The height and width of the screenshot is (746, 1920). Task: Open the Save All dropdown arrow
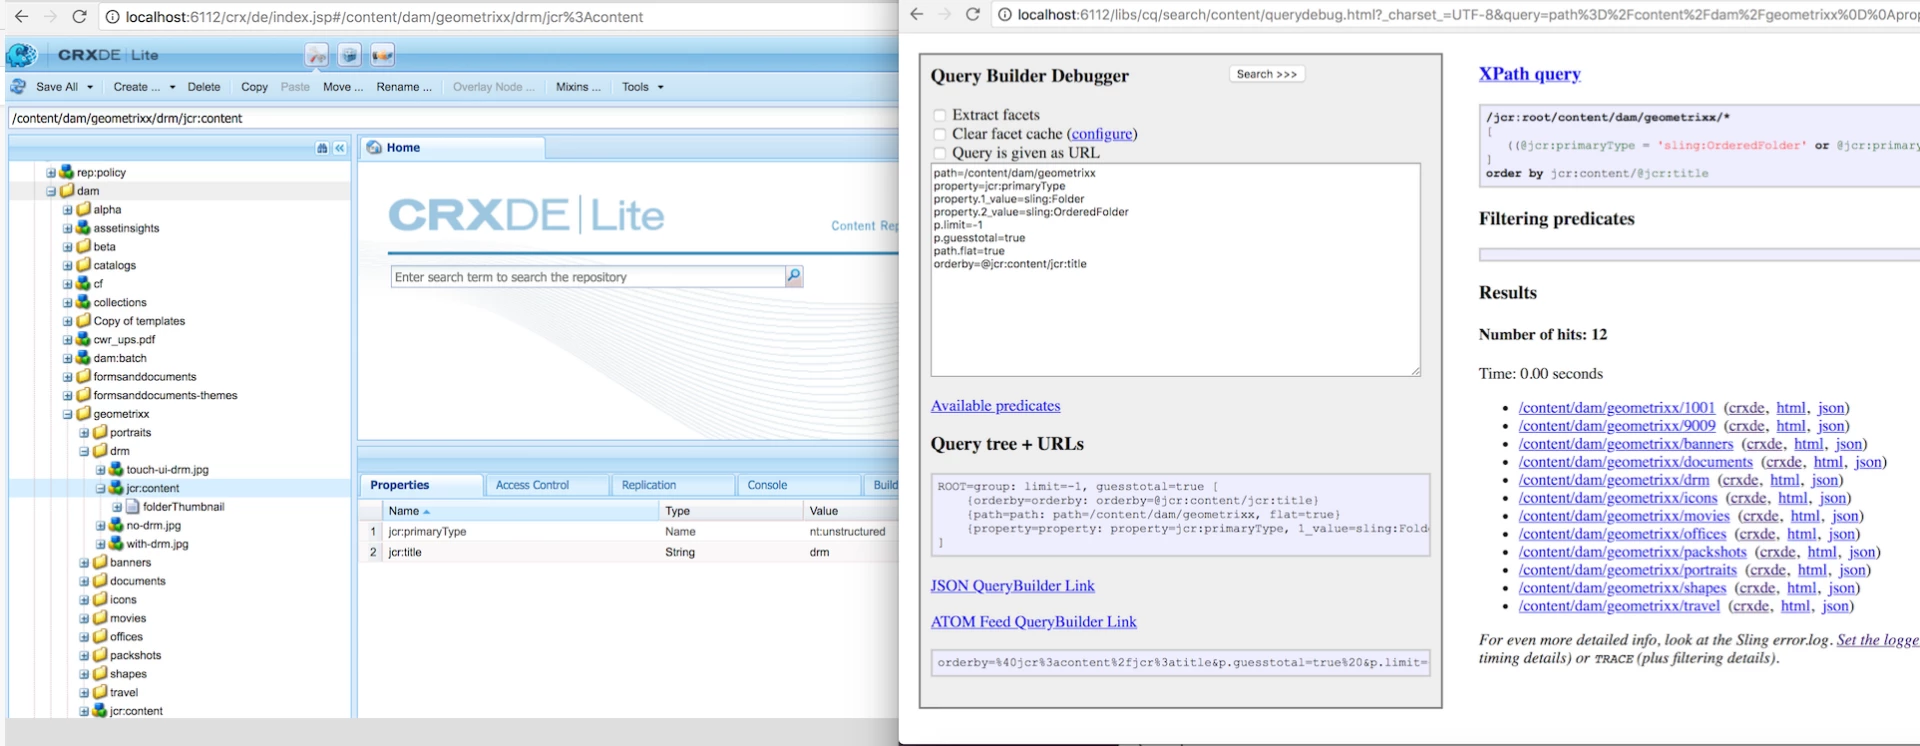(x=90, y=87)
